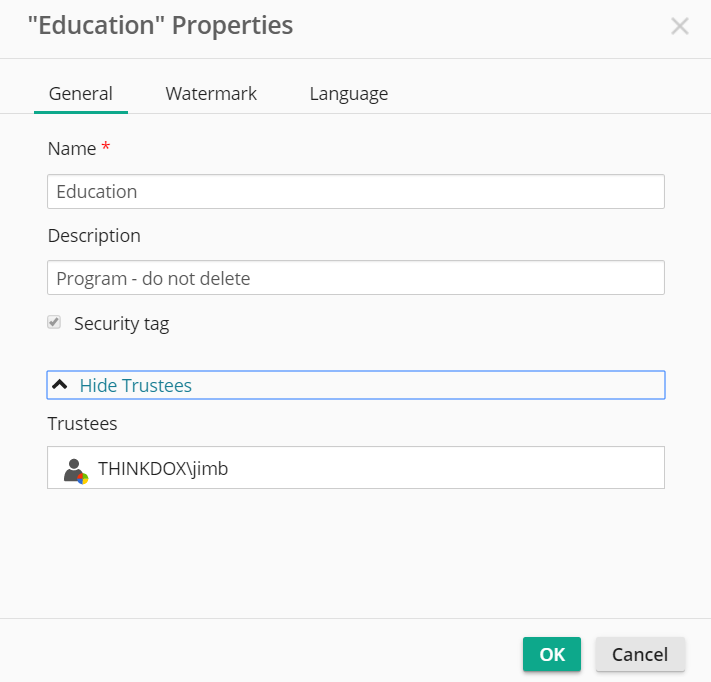Confirm changes with the OK button
This screenshot has height=682, width=711.
tap(552, 654)
